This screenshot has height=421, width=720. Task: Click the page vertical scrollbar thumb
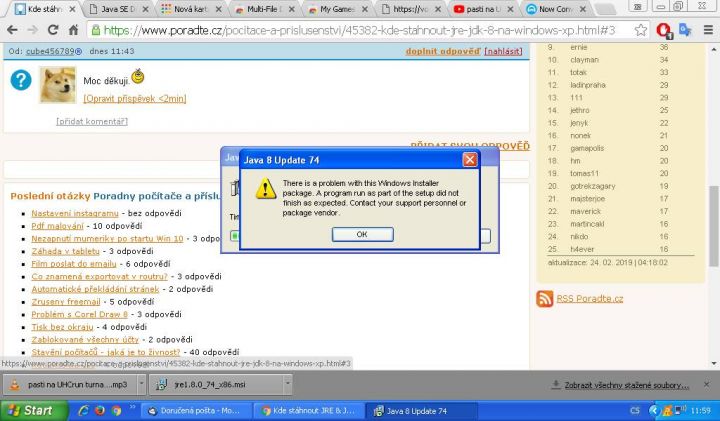(x=714, y=226)
